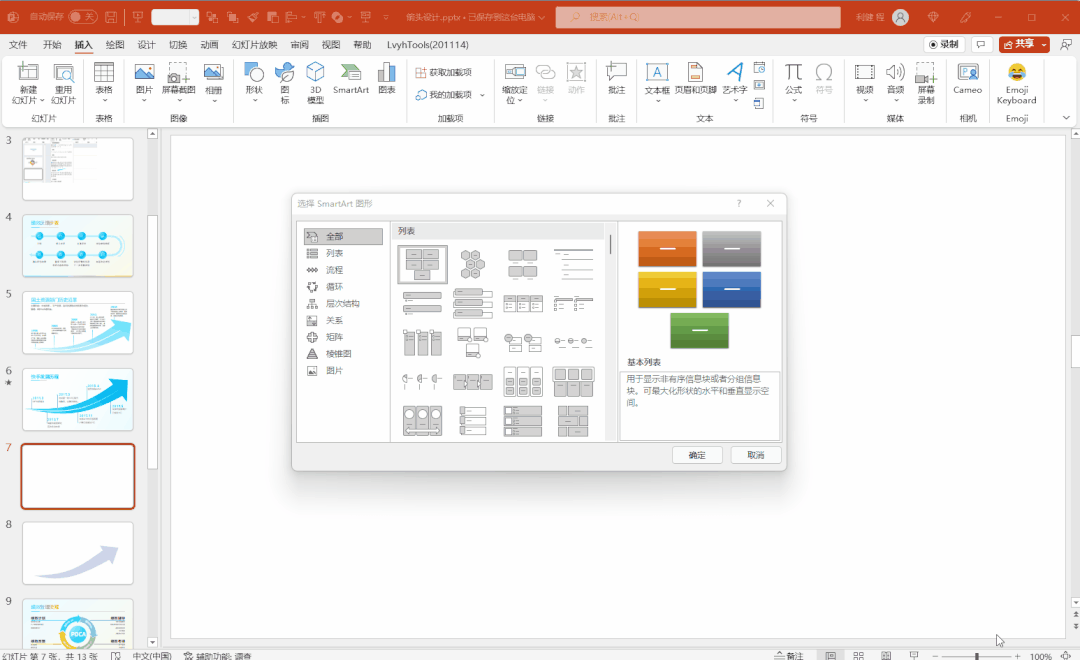
Task: Open 备注 (notes) in the status bar
Action: tap(789, 656)
